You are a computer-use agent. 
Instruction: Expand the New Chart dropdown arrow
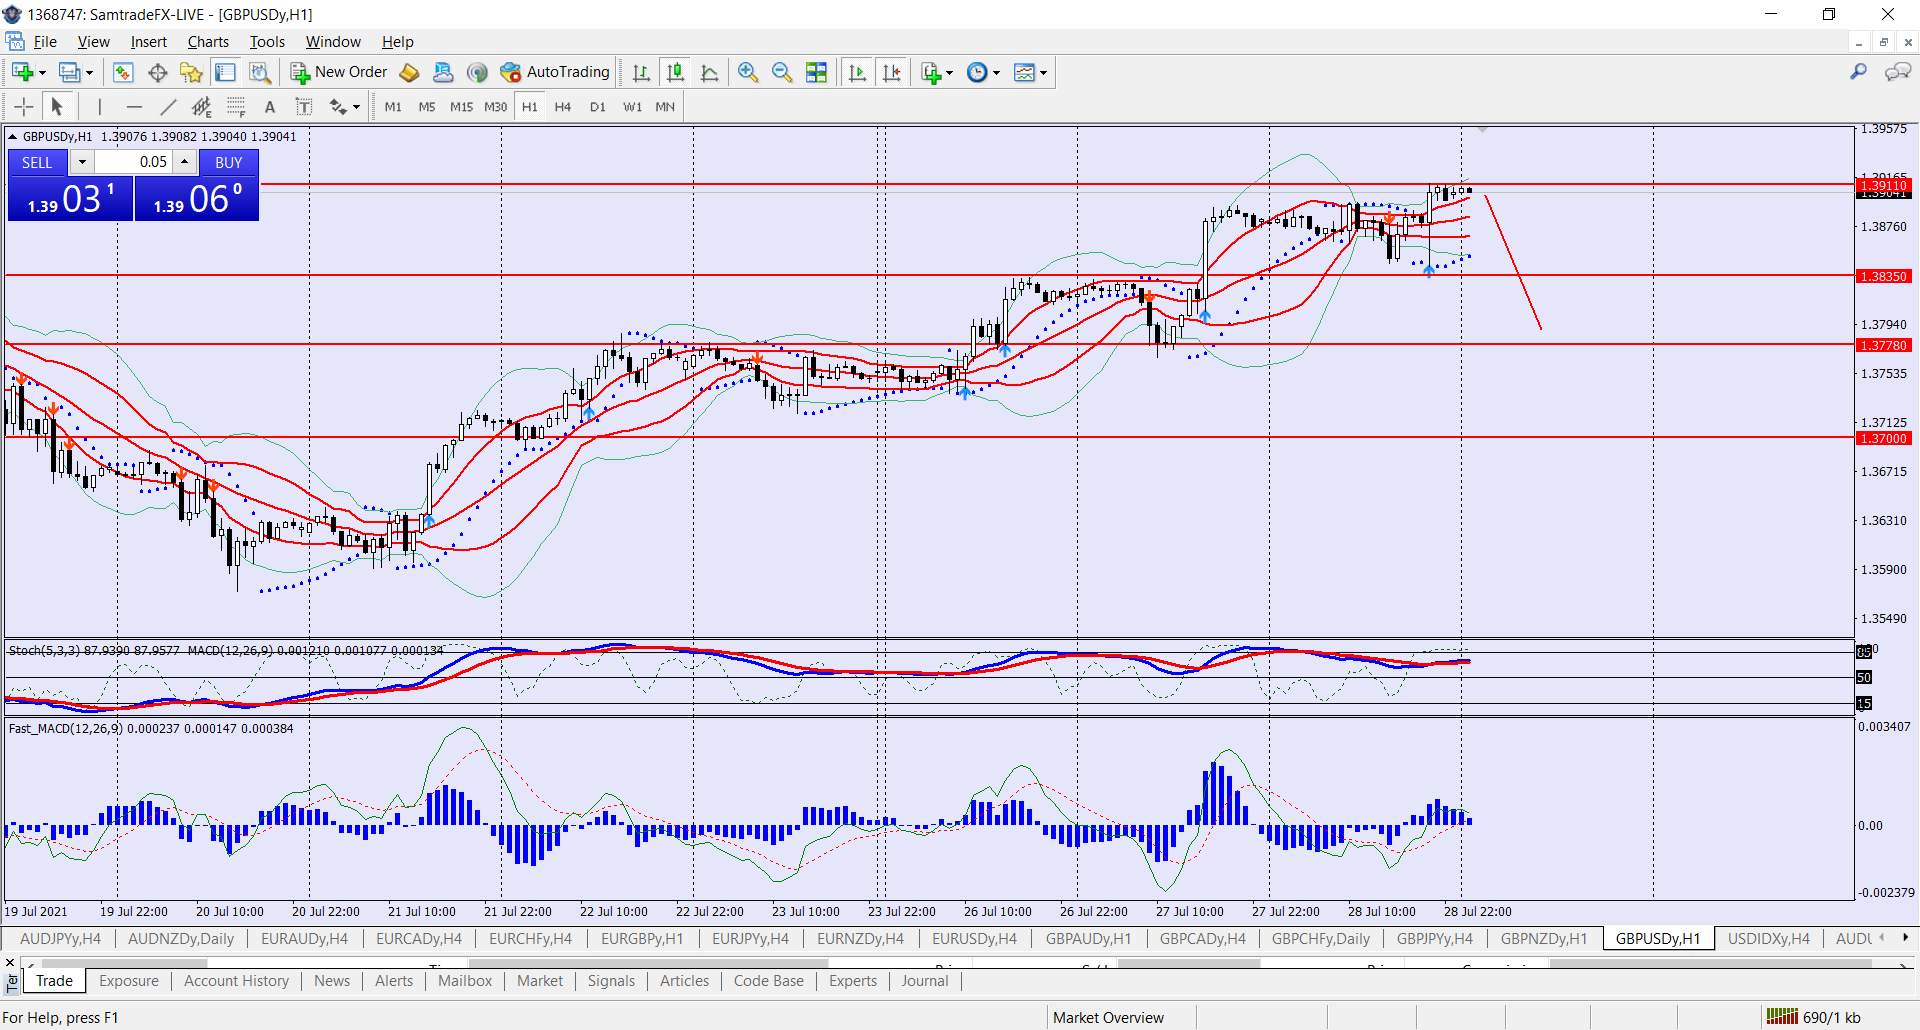42,72
